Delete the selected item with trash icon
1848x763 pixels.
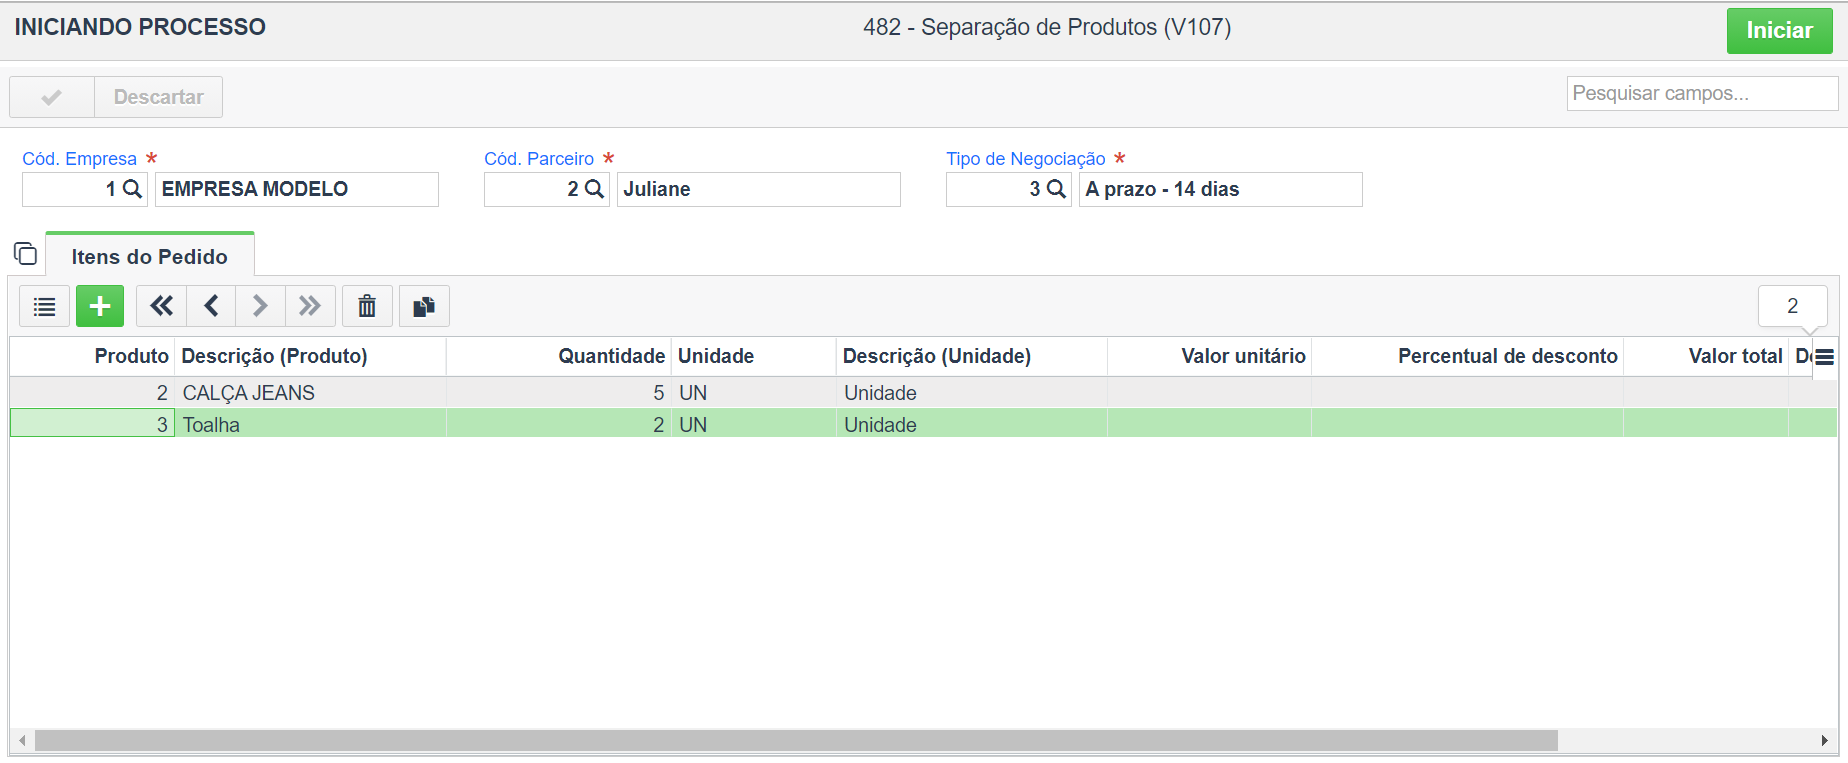coord(367,306)
